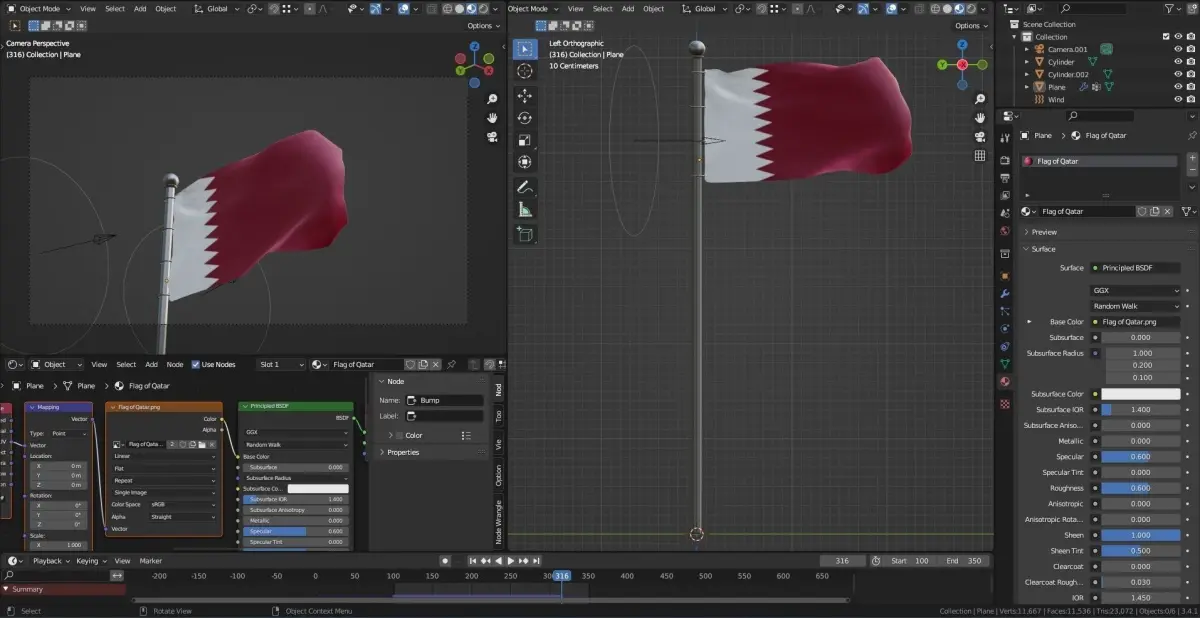Screen dimensions: 1200x618
Task: Play the animation forward
Action: coord(510,561)
